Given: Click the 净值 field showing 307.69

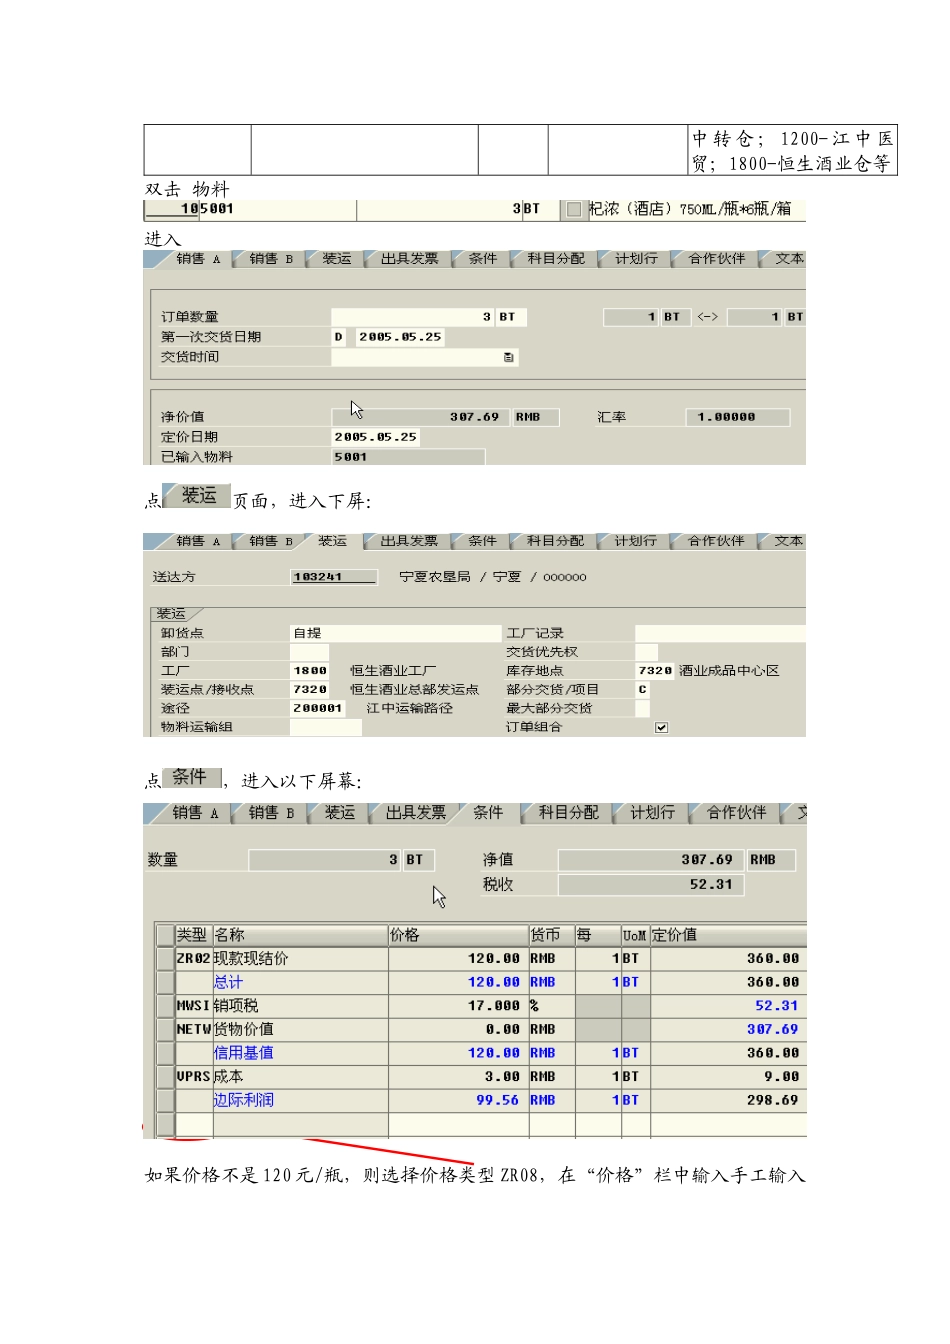Looking at the screenshot, I should click(650, 860).
